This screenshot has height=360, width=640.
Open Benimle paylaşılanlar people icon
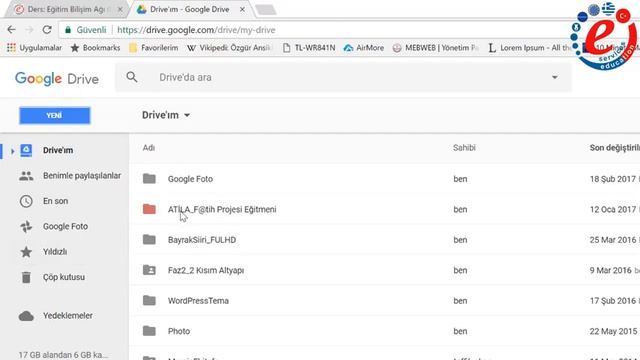26,176
